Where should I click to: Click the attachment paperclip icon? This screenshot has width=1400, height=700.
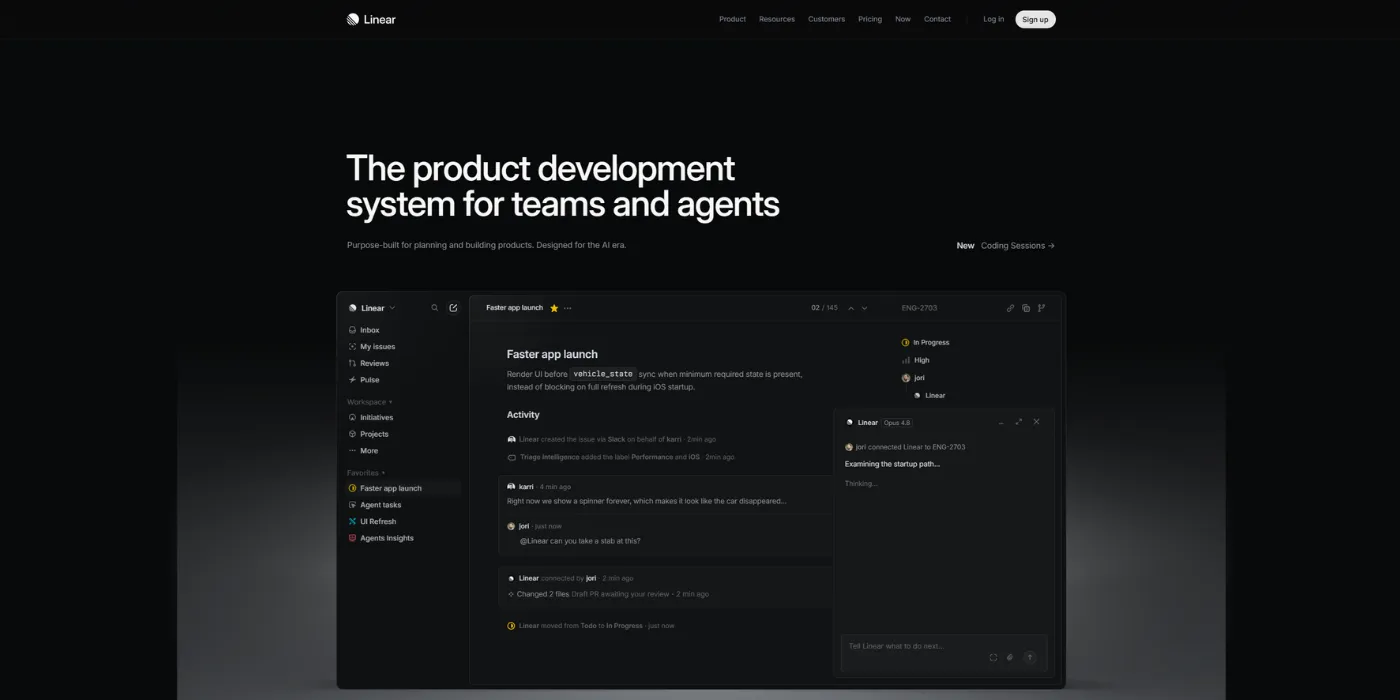[1010, 657]
